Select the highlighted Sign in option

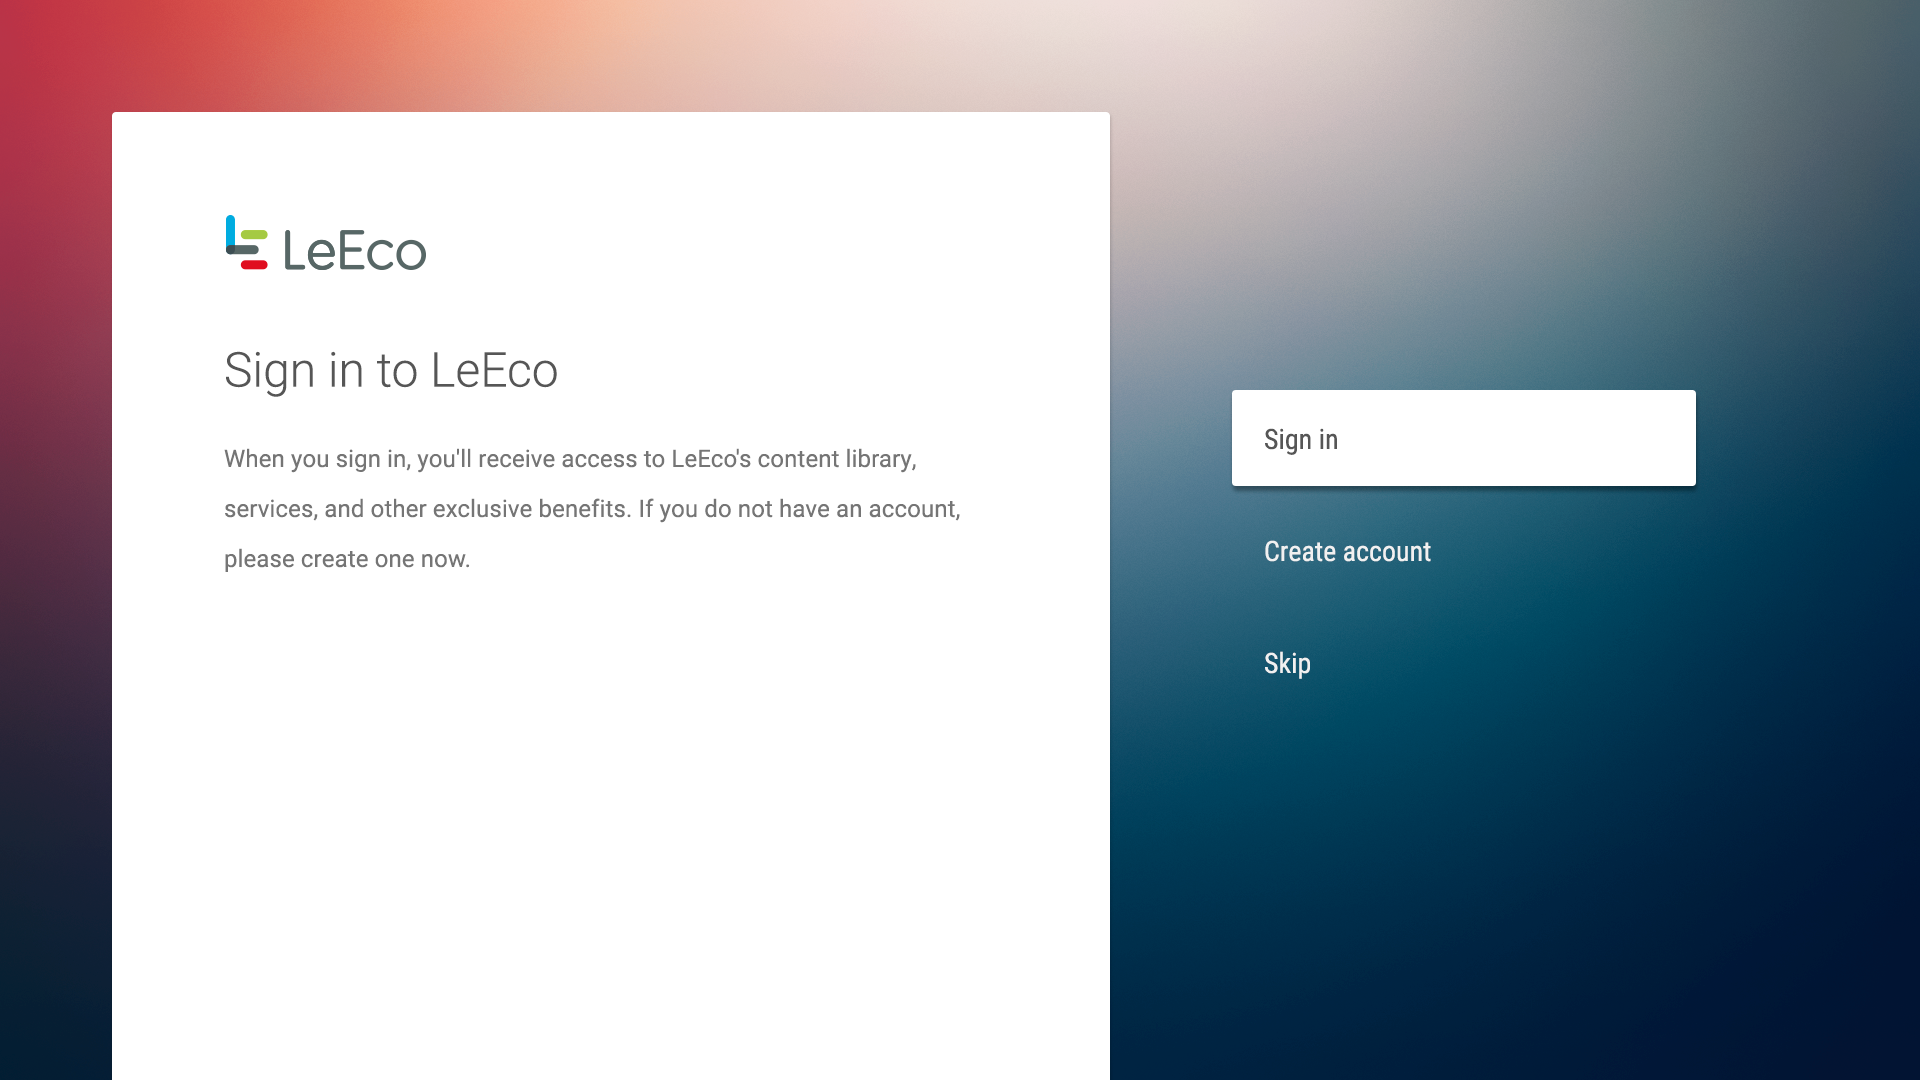coord(1463,438)
